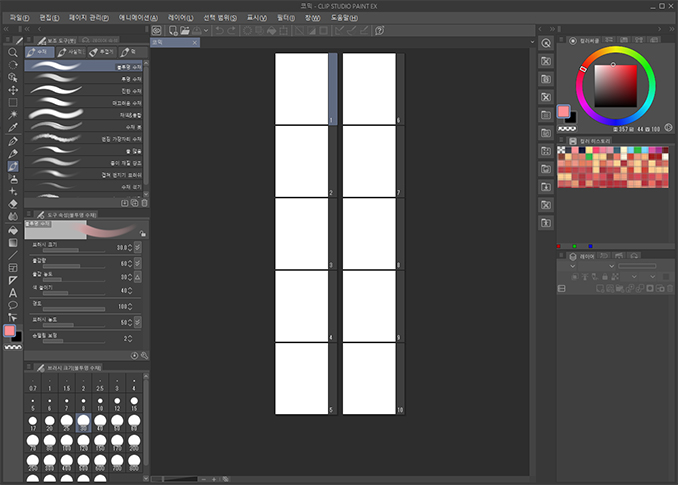Switch to the 수채 sub tool tab
This screenshot has width=678, height=485.
tap(40, 51)
